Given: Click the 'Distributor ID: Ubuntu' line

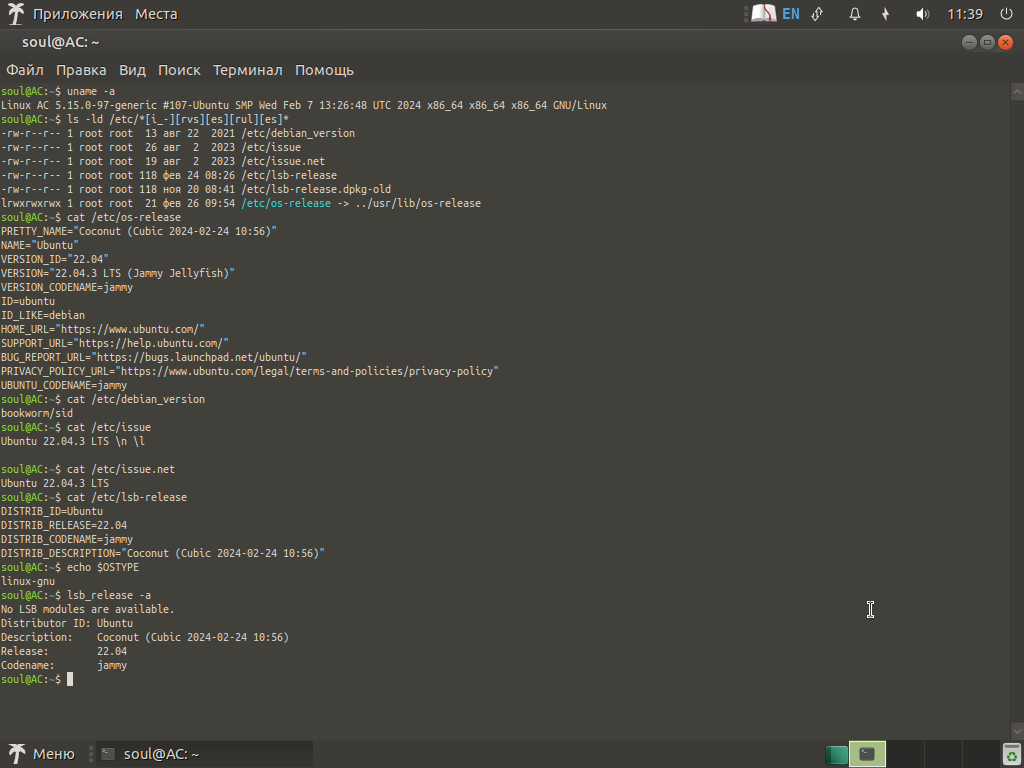Looking at the screenshot, I should pyautogui.click(x=67, y=623).
